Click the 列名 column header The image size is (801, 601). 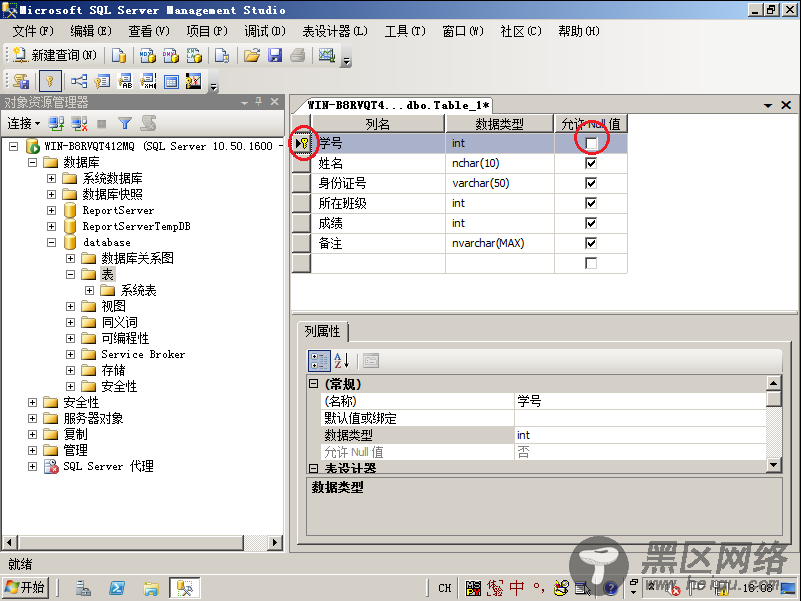tap(378, 124)
